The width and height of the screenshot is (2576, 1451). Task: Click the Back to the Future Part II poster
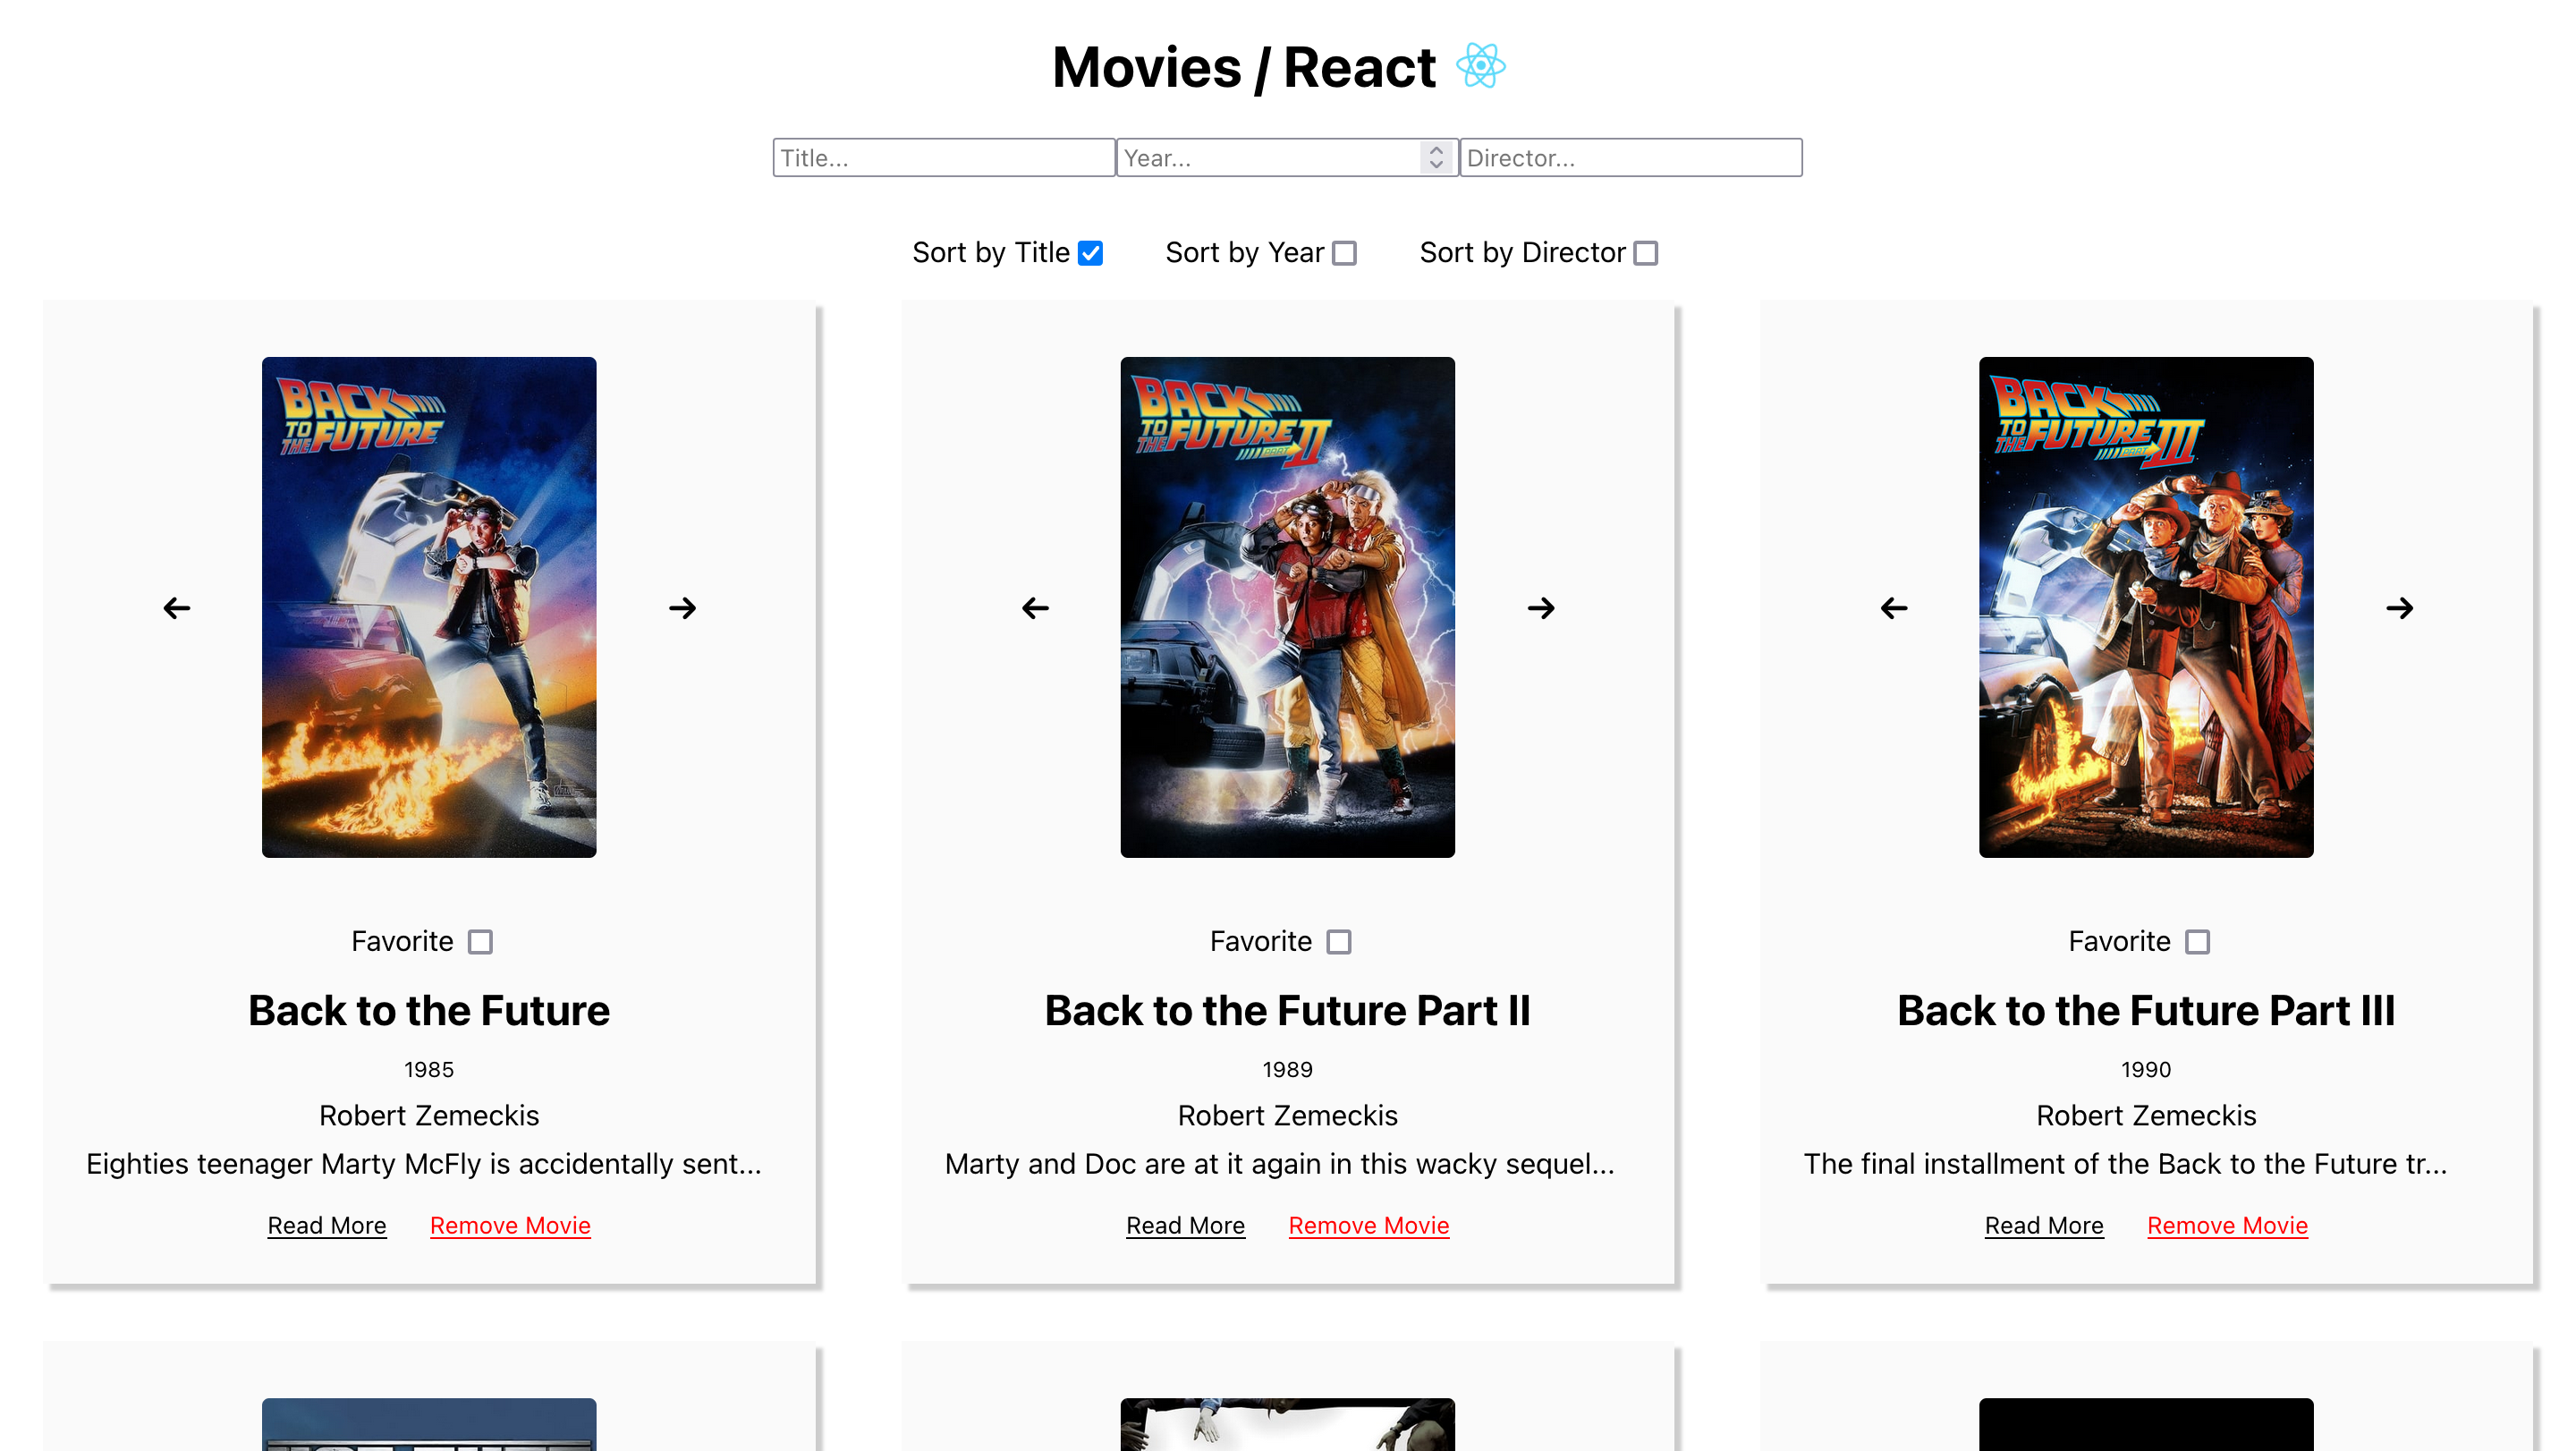(1287, 607)
